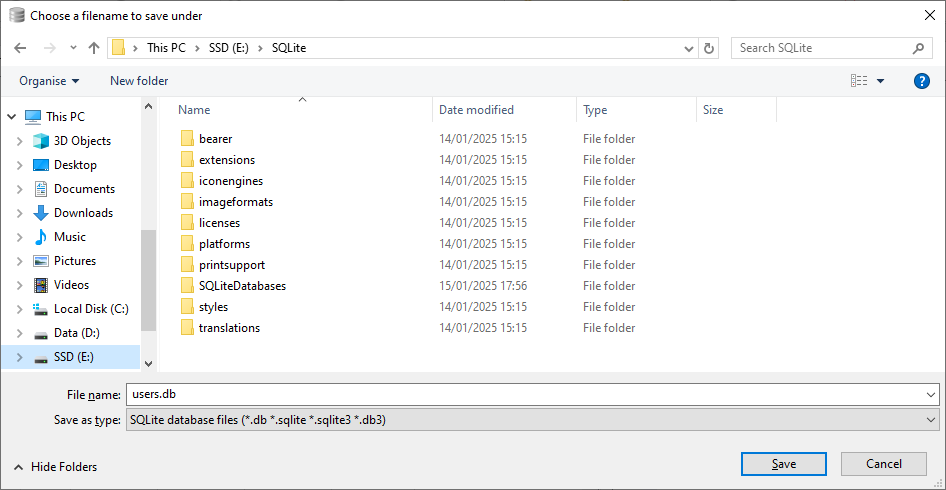
Task: Collapse the This PC tree node
Action: pos(12,116)
